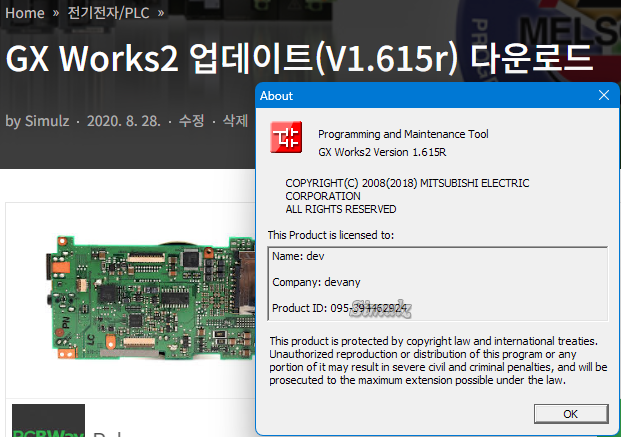621x437 pixels.
Task: Click the 'This Product is licensed to:' label
Action: click(331, 235)
